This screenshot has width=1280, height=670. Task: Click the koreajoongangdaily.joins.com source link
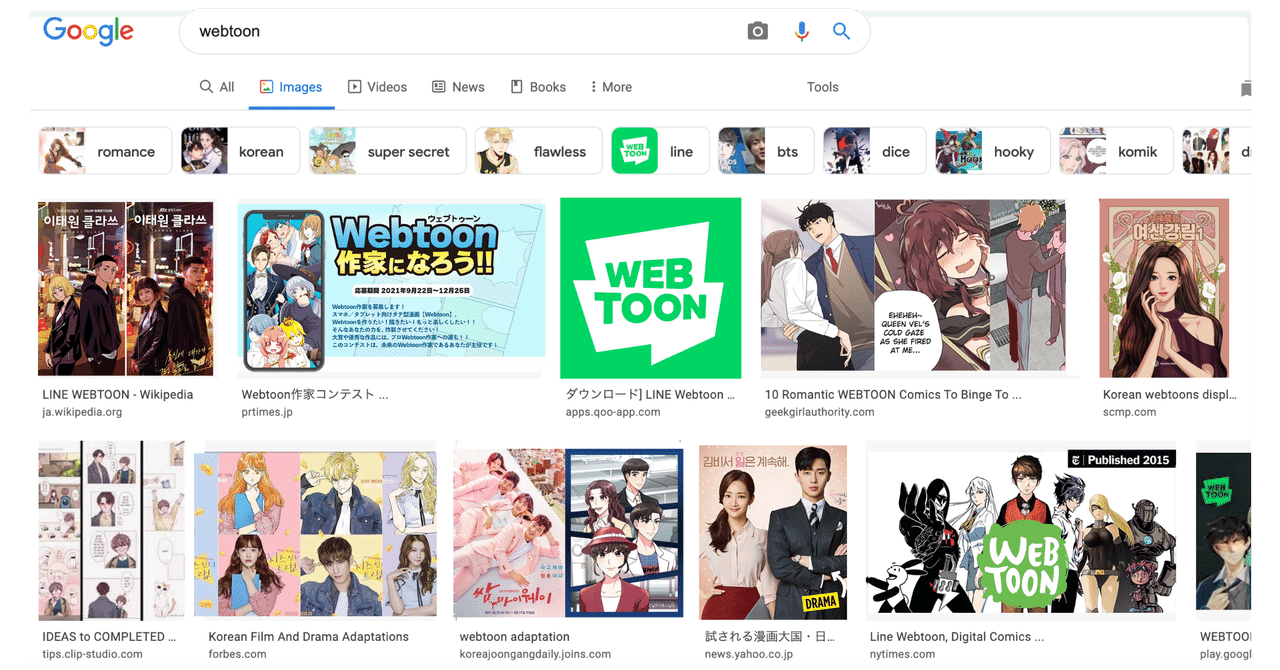[535, 654]
